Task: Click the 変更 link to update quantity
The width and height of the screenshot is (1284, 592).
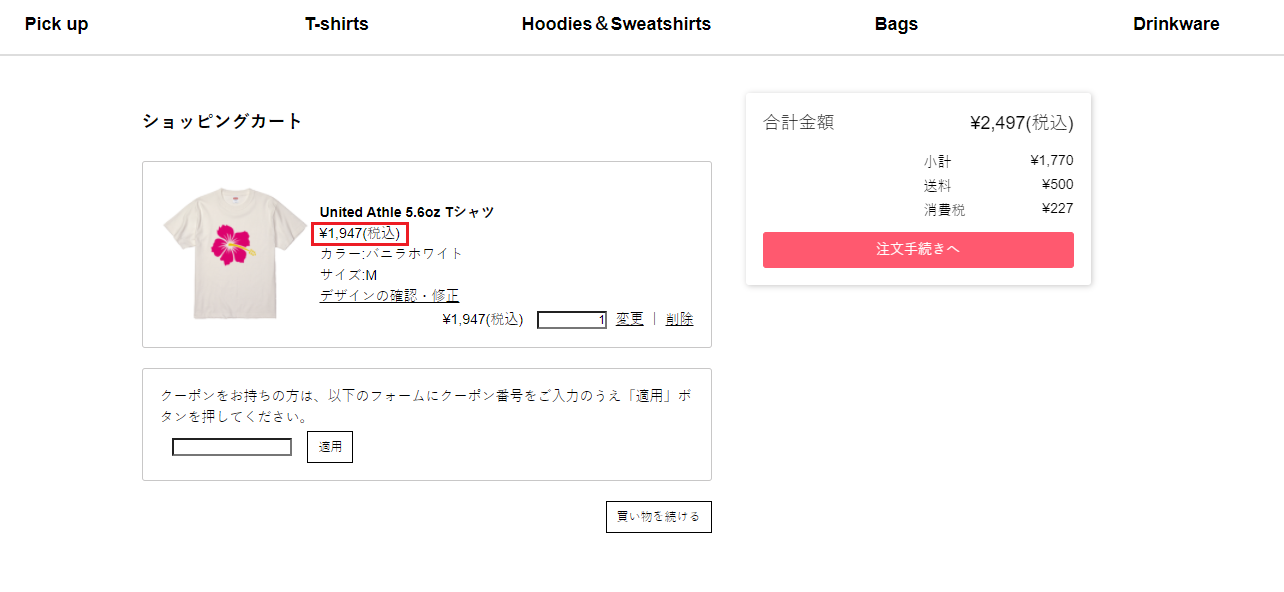Action: 630,319
